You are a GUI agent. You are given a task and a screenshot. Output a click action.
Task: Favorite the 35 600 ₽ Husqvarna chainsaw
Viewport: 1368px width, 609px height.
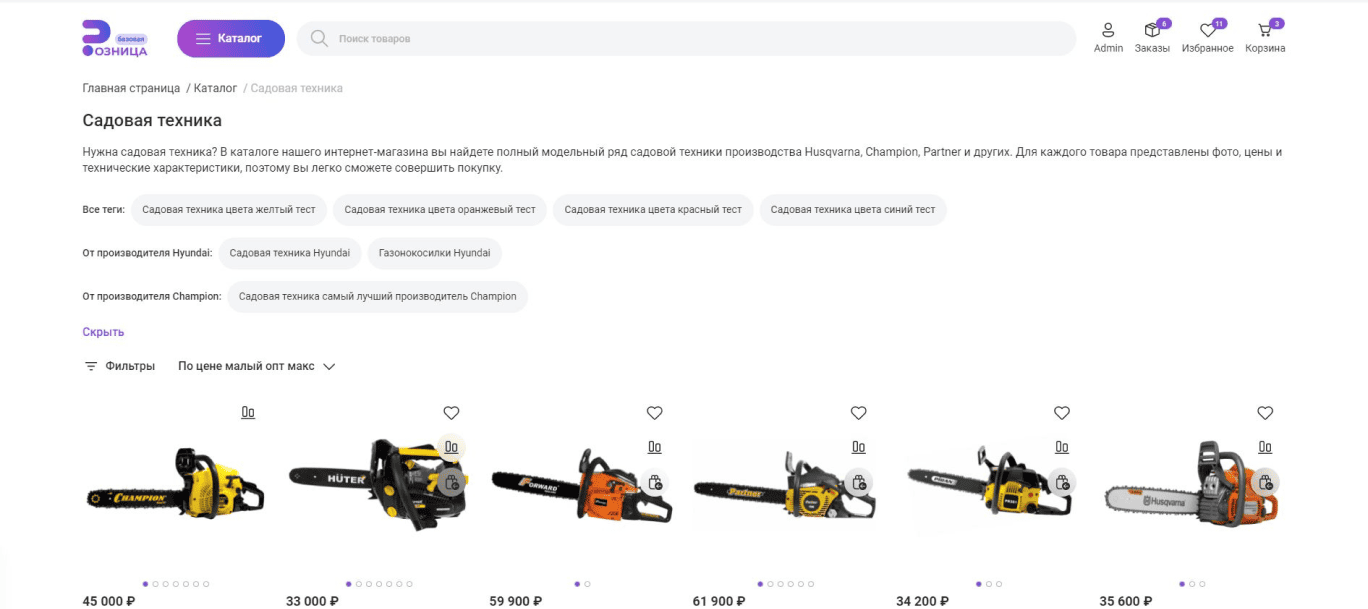tap(1265, 413)
